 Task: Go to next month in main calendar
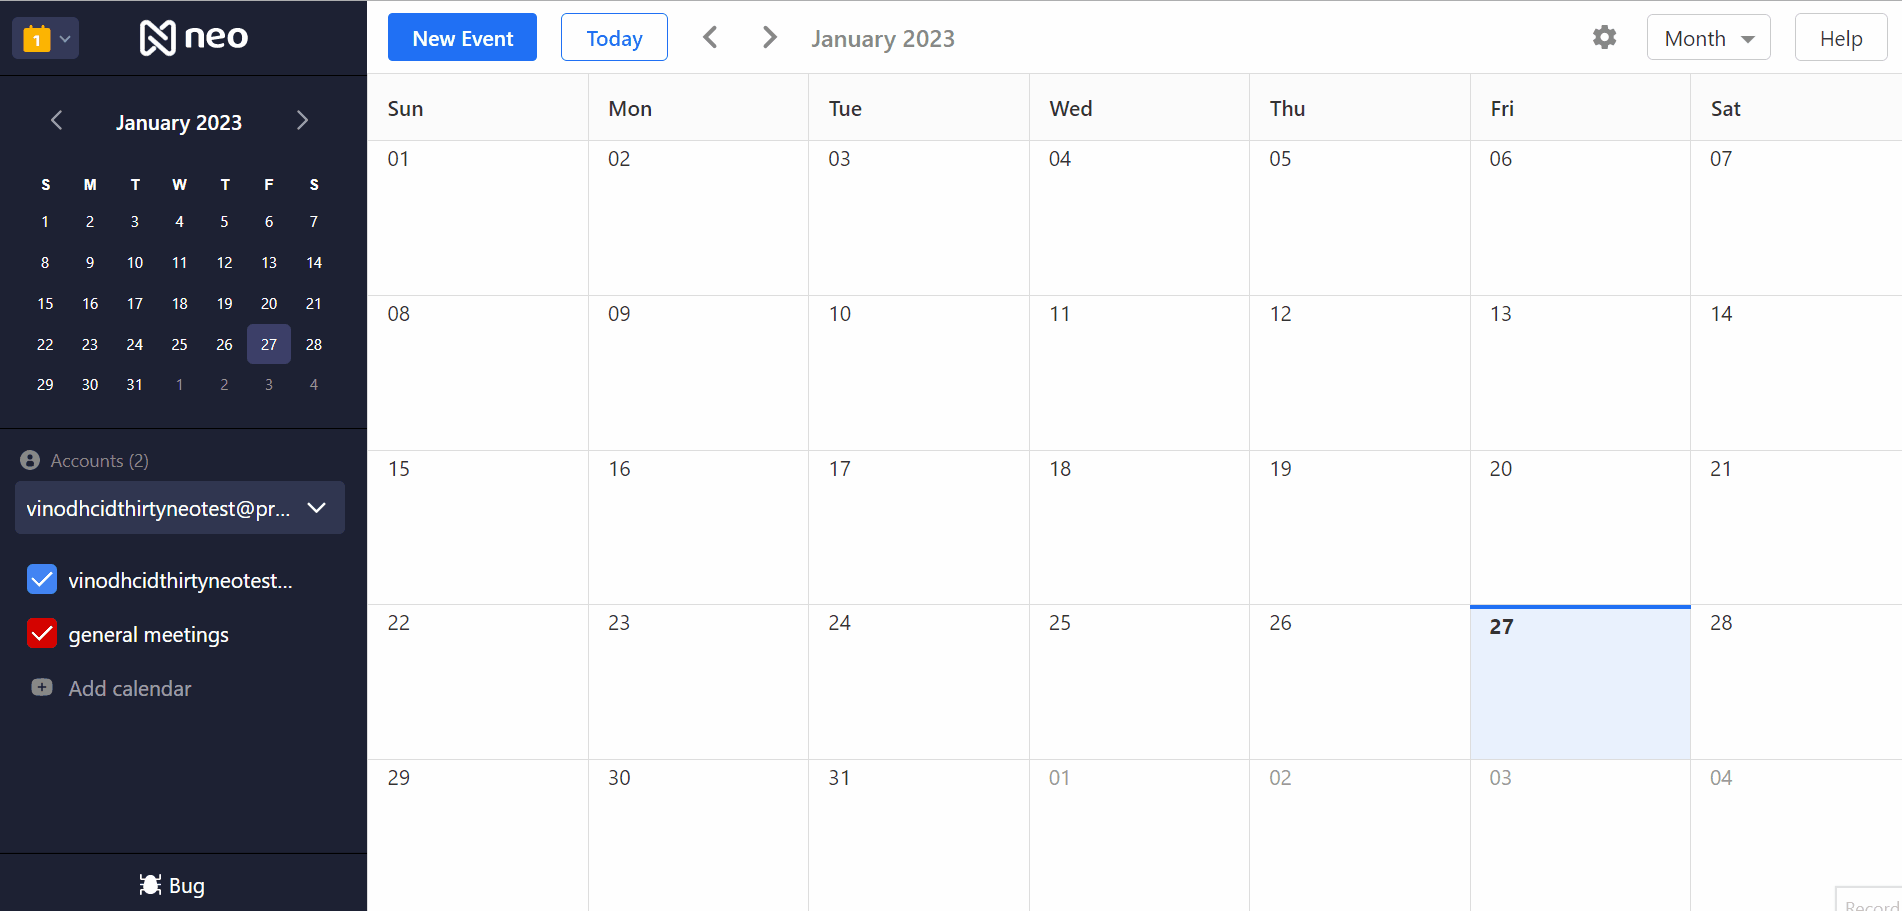point(769,38)
